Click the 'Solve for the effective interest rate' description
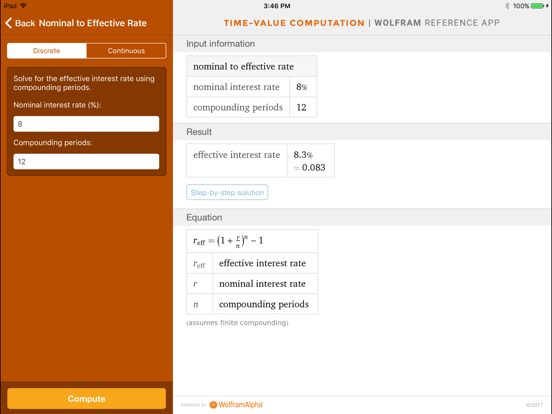 (x=84, y=83)
